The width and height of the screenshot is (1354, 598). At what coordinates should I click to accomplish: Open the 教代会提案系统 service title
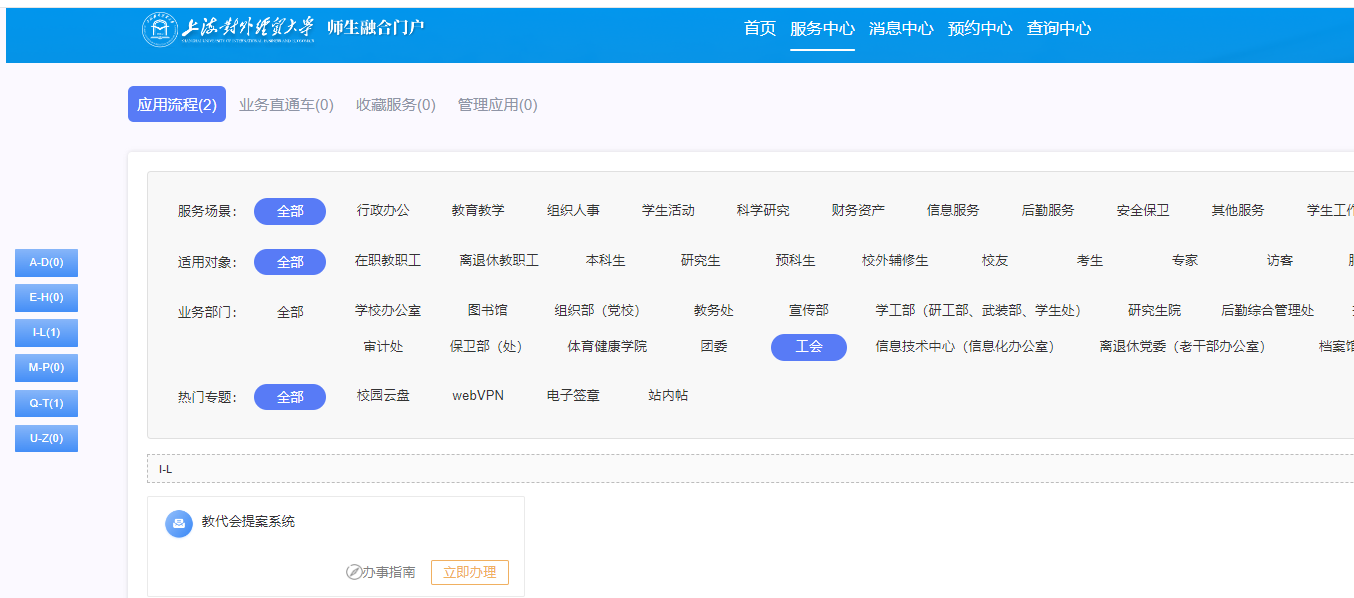(248, 521)
